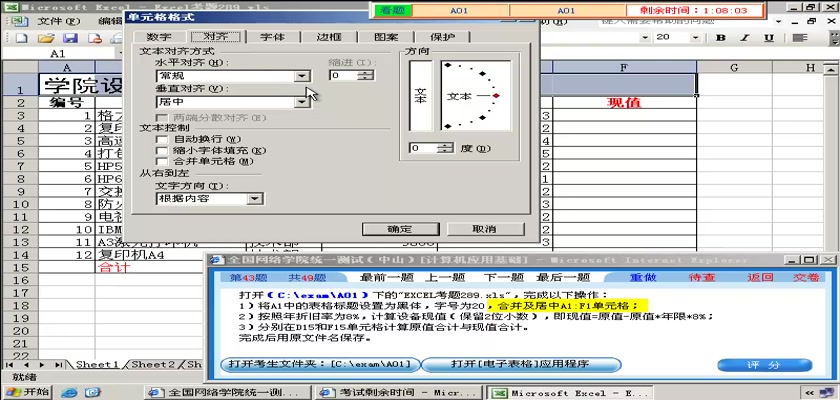Image resolution: width=840 pixels, height=400 pixels.
Task: Click the green 看题 button
Action: coord(392,10)
